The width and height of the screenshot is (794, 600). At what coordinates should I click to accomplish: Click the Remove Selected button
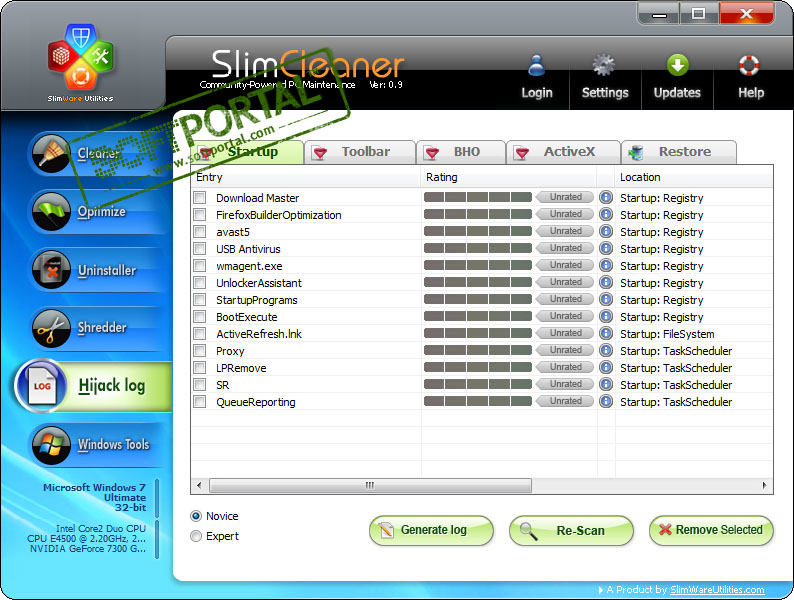[711, 530]
